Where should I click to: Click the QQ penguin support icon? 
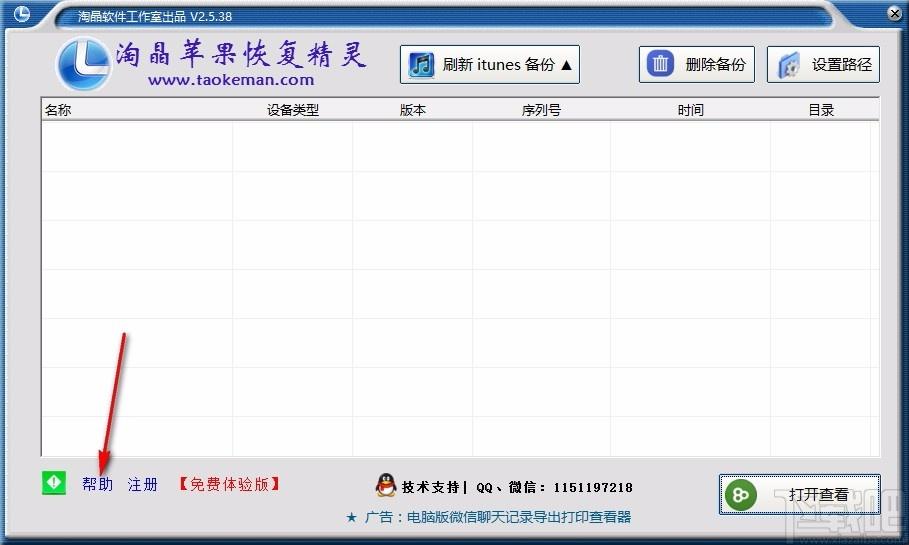click(x=386, y=485)
